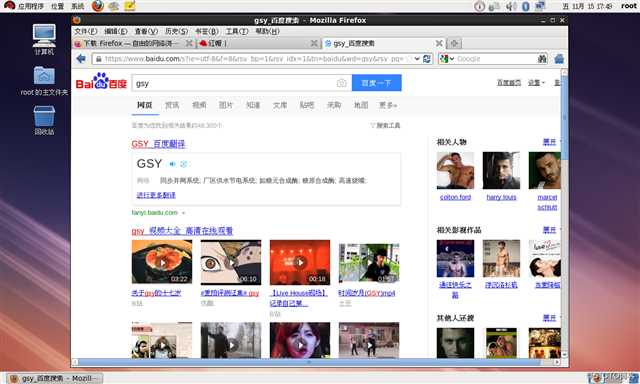Expand 展开 next to 相关影视作品
Viewport: 640px width, 384px height.
549,230
